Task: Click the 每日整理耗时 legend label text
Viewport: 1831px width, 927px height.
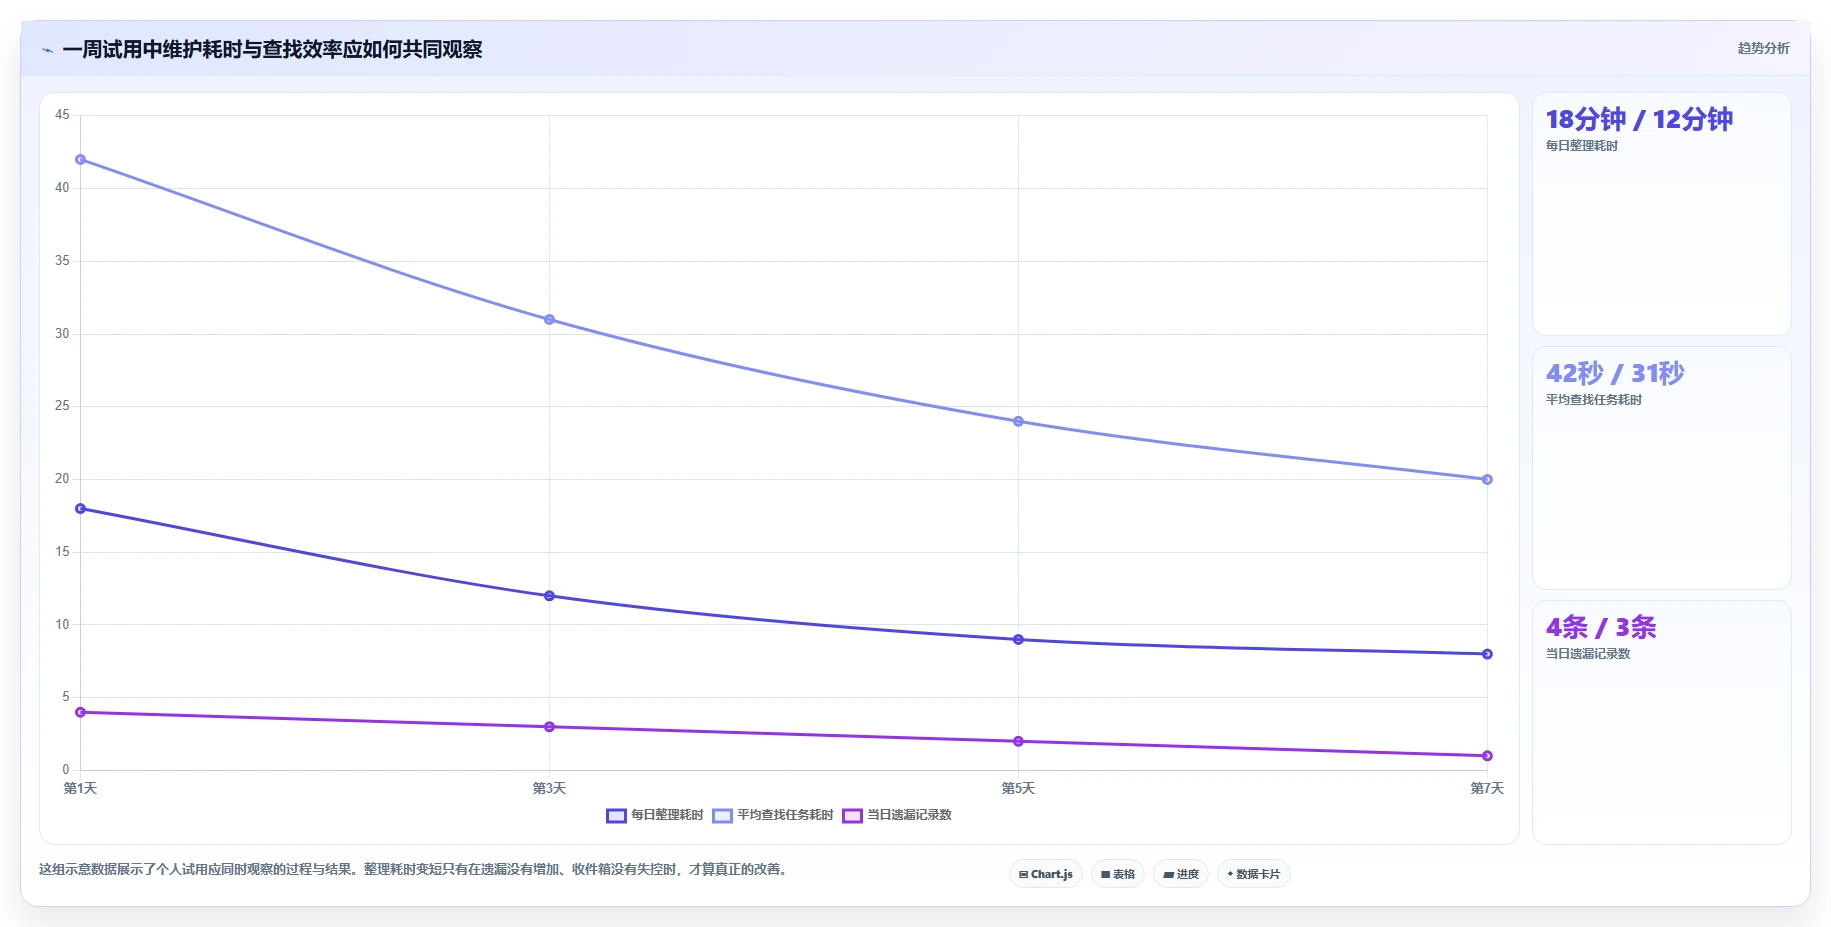Action: (667, 815)
